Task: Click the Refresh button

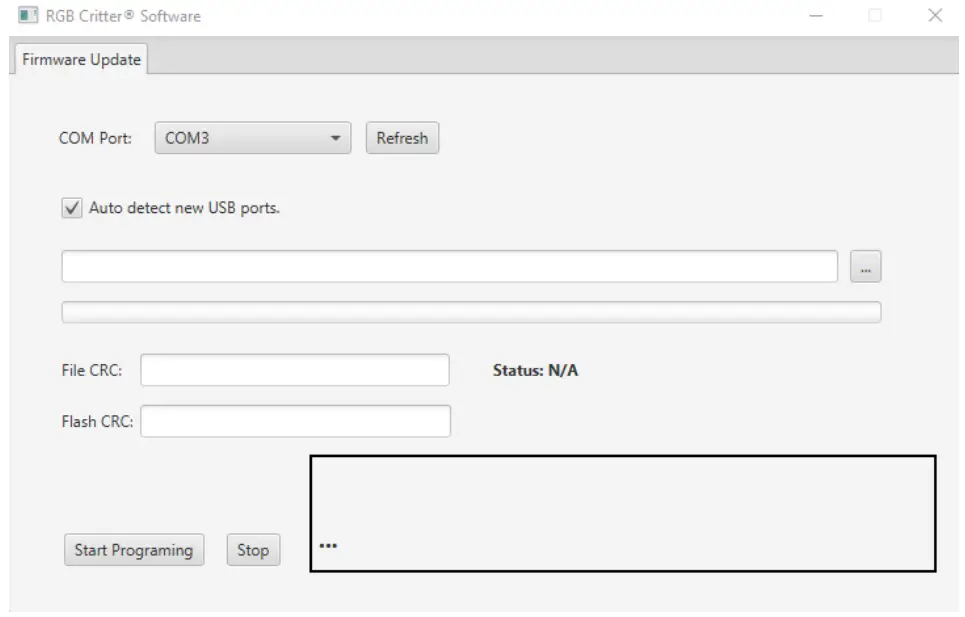Action: 402,138
